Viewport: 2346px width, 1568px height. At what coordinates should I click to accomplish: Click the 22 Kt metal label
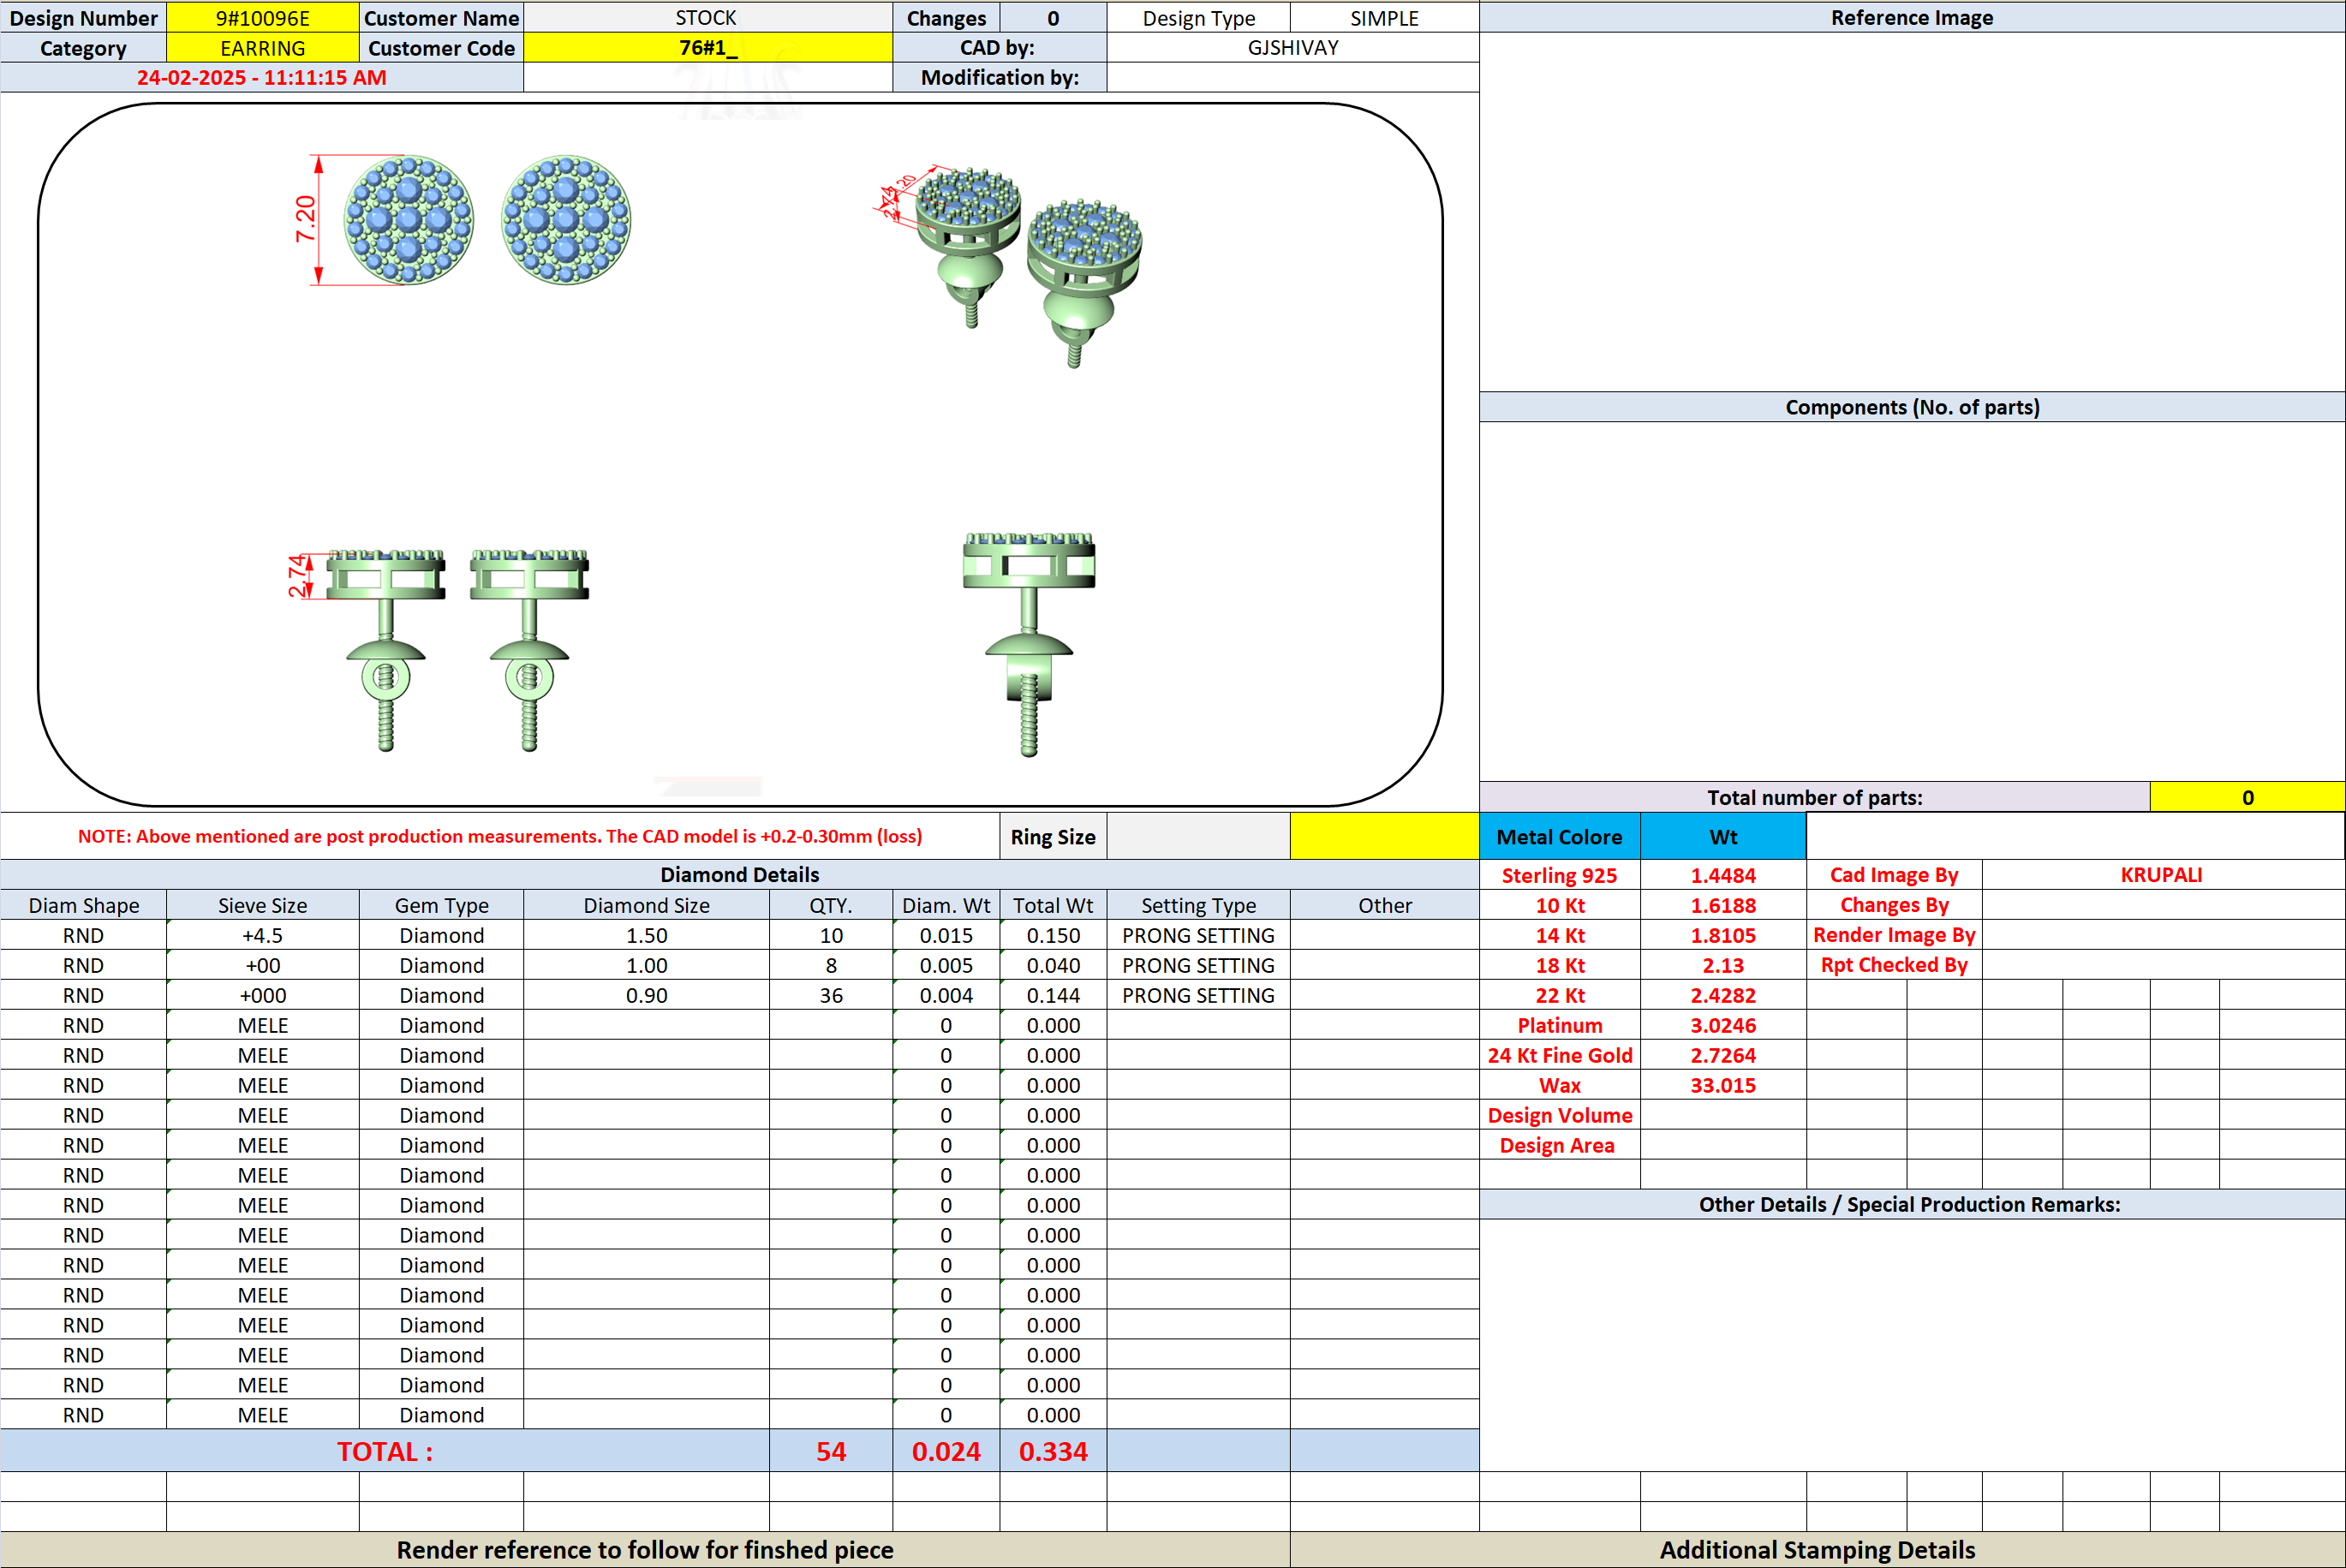click(1559, 995)
